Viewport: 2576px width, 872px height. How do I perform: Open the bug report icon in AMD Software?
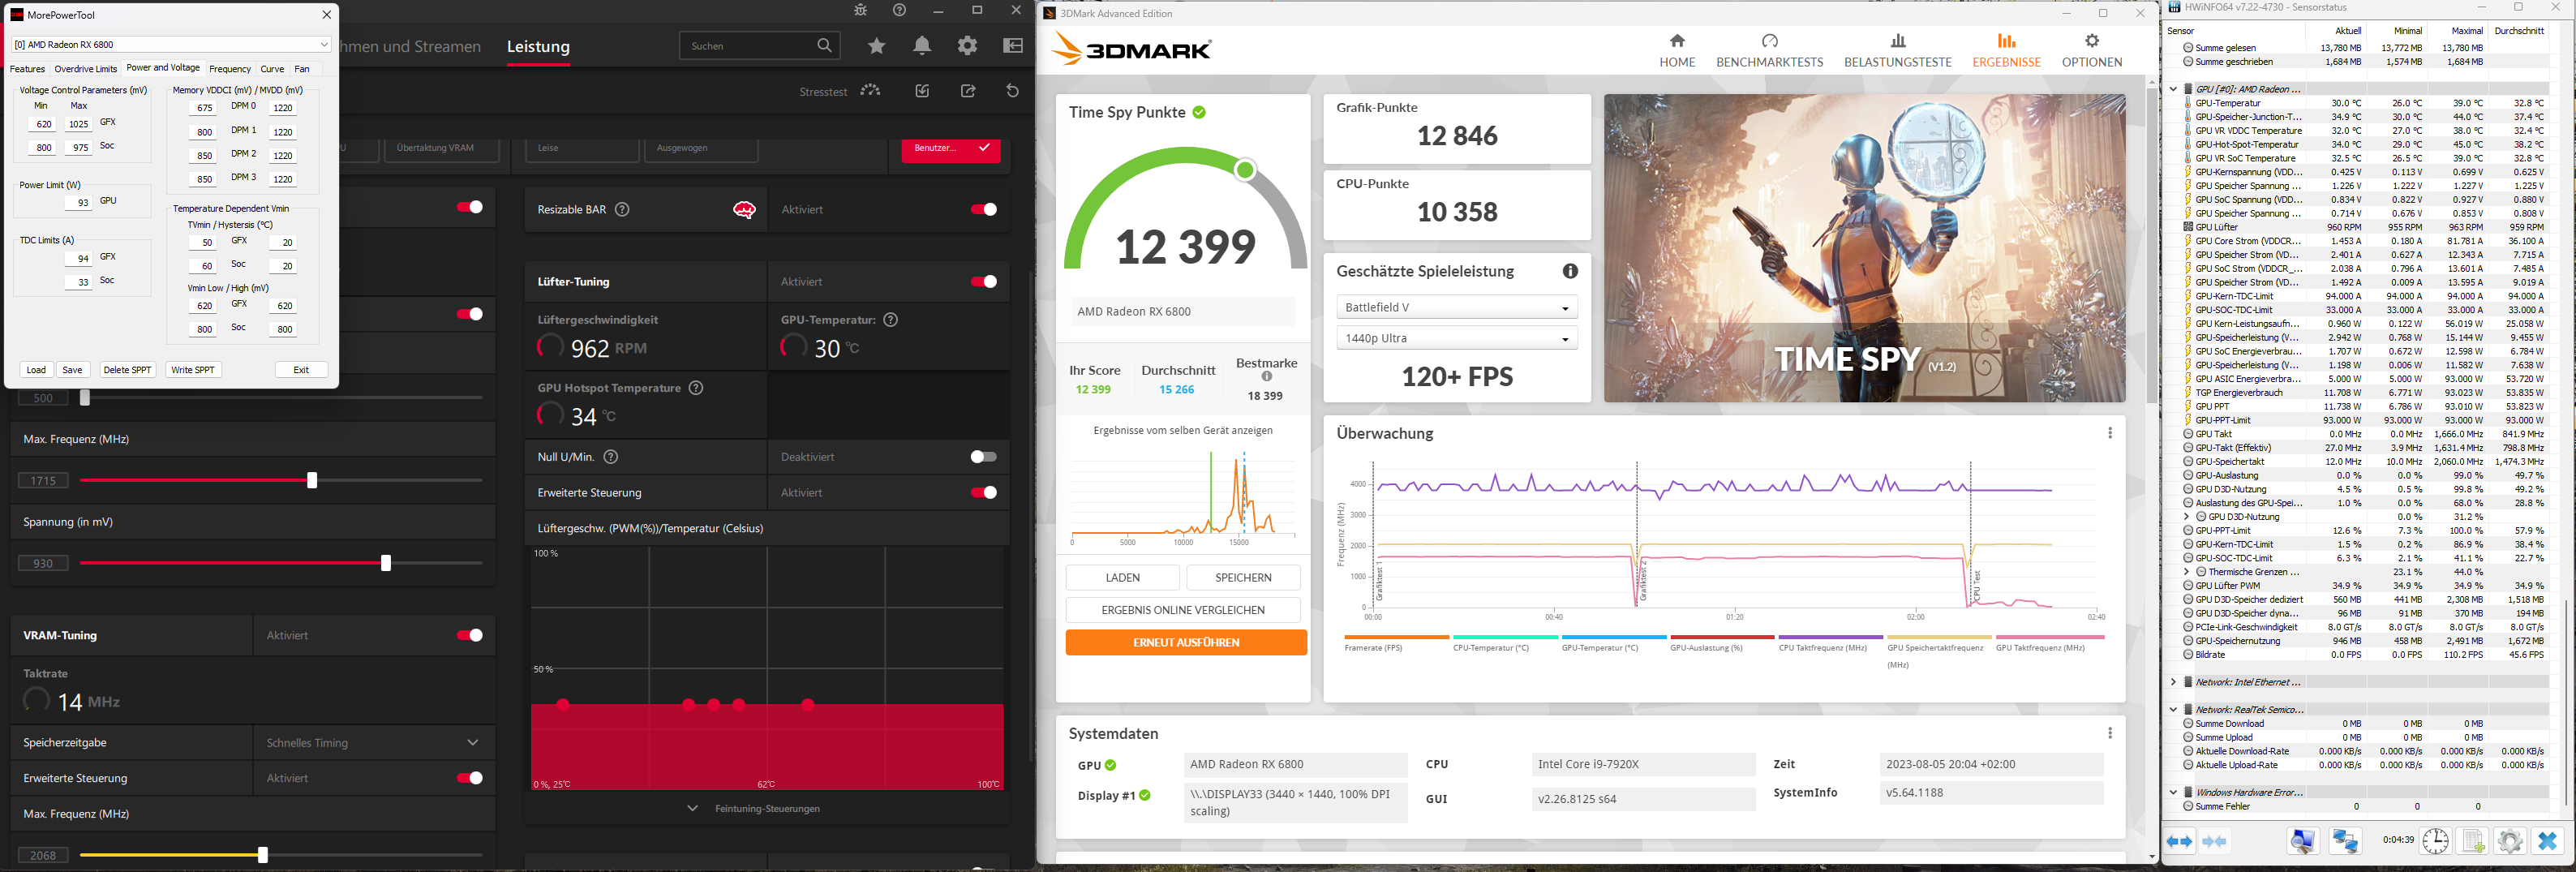tap(861, 10)
